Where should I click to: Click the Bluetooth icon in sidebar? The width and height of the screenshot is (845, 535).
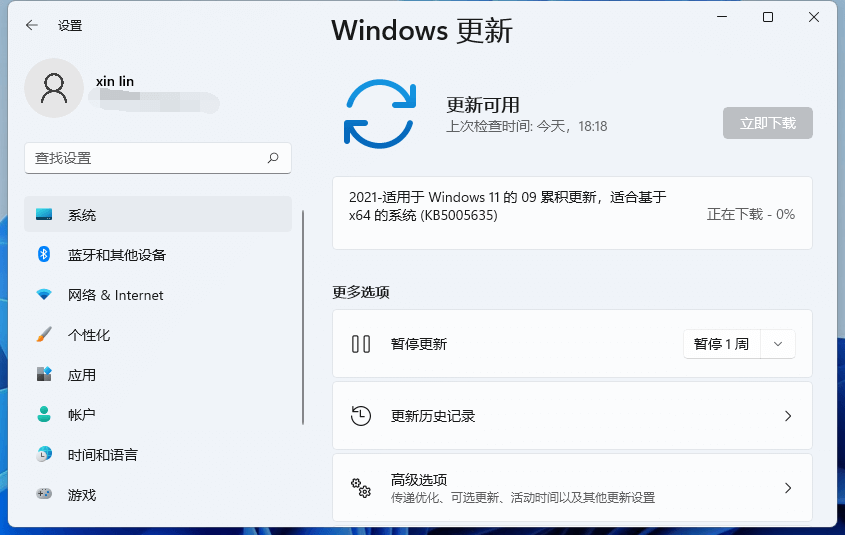[x=44, y=254]
